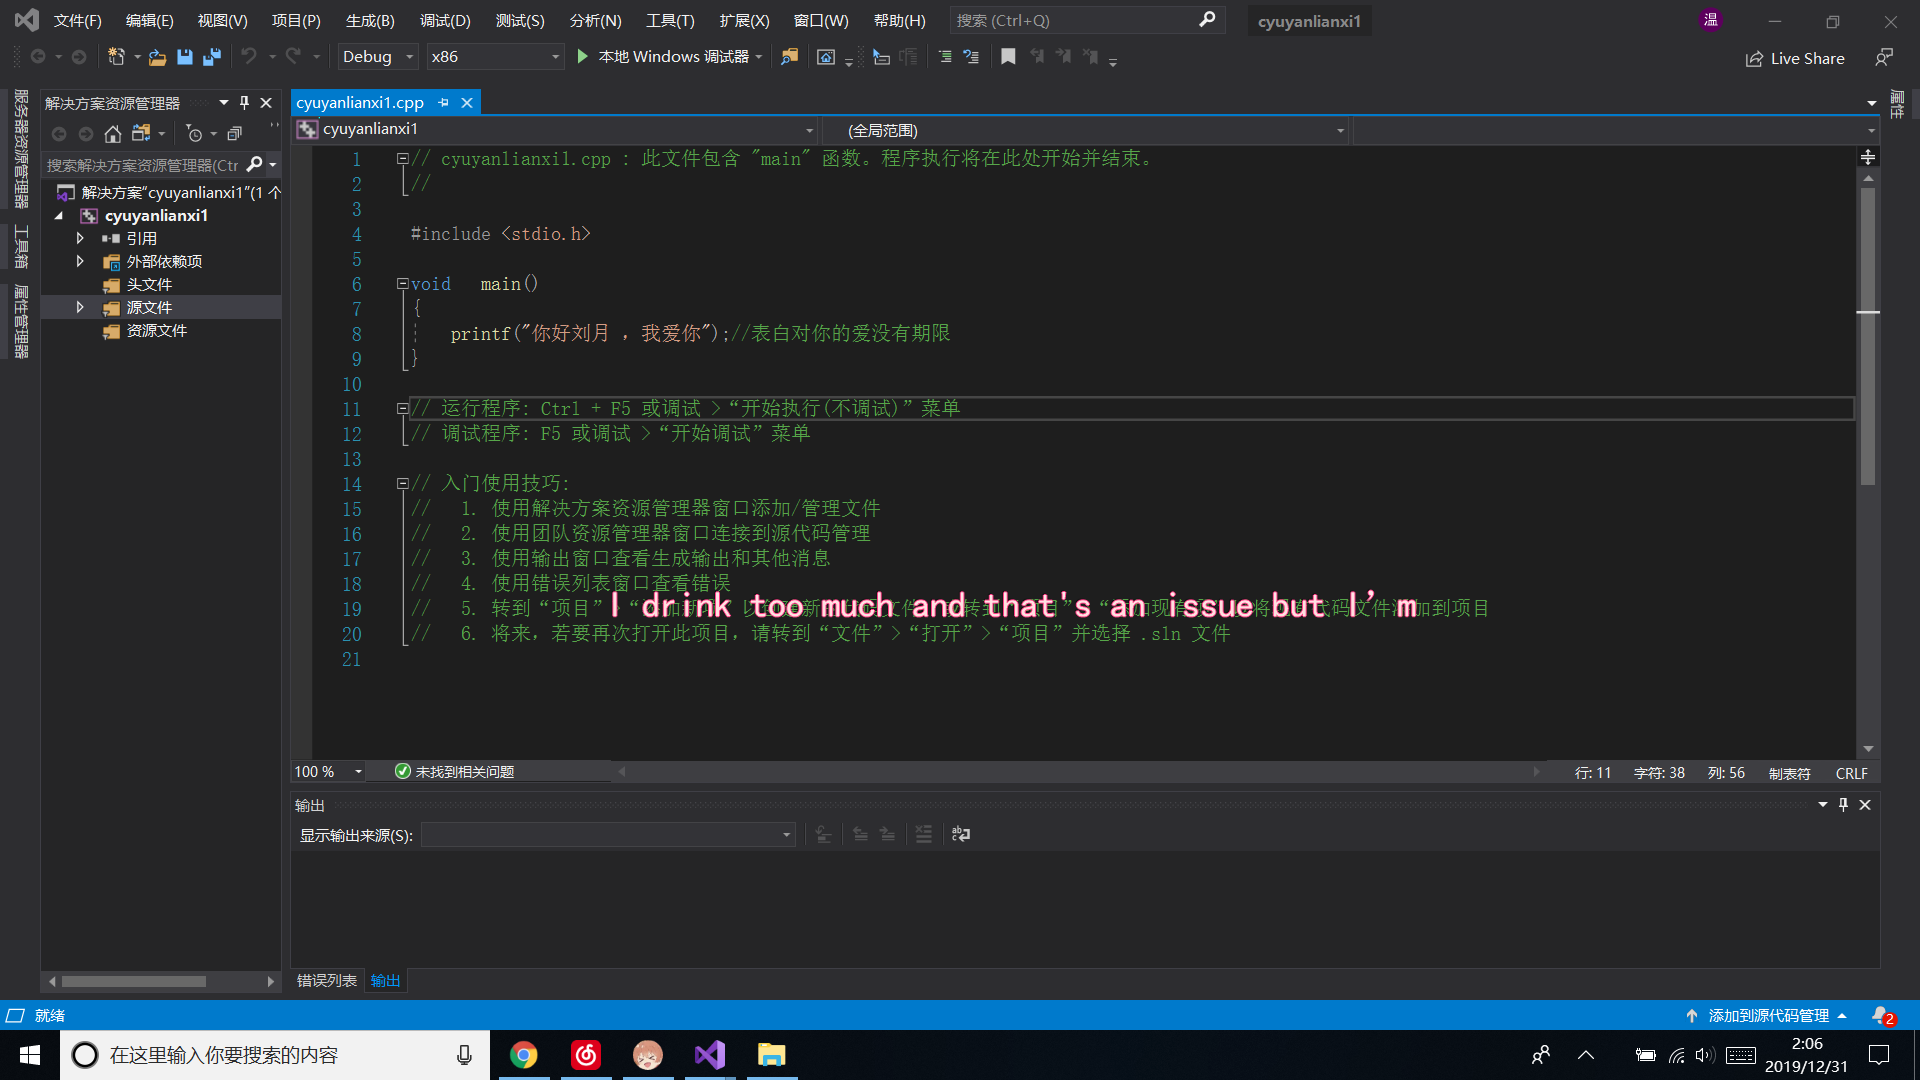Toggle auto-hide pin on Output panel

coord(1844,804)
